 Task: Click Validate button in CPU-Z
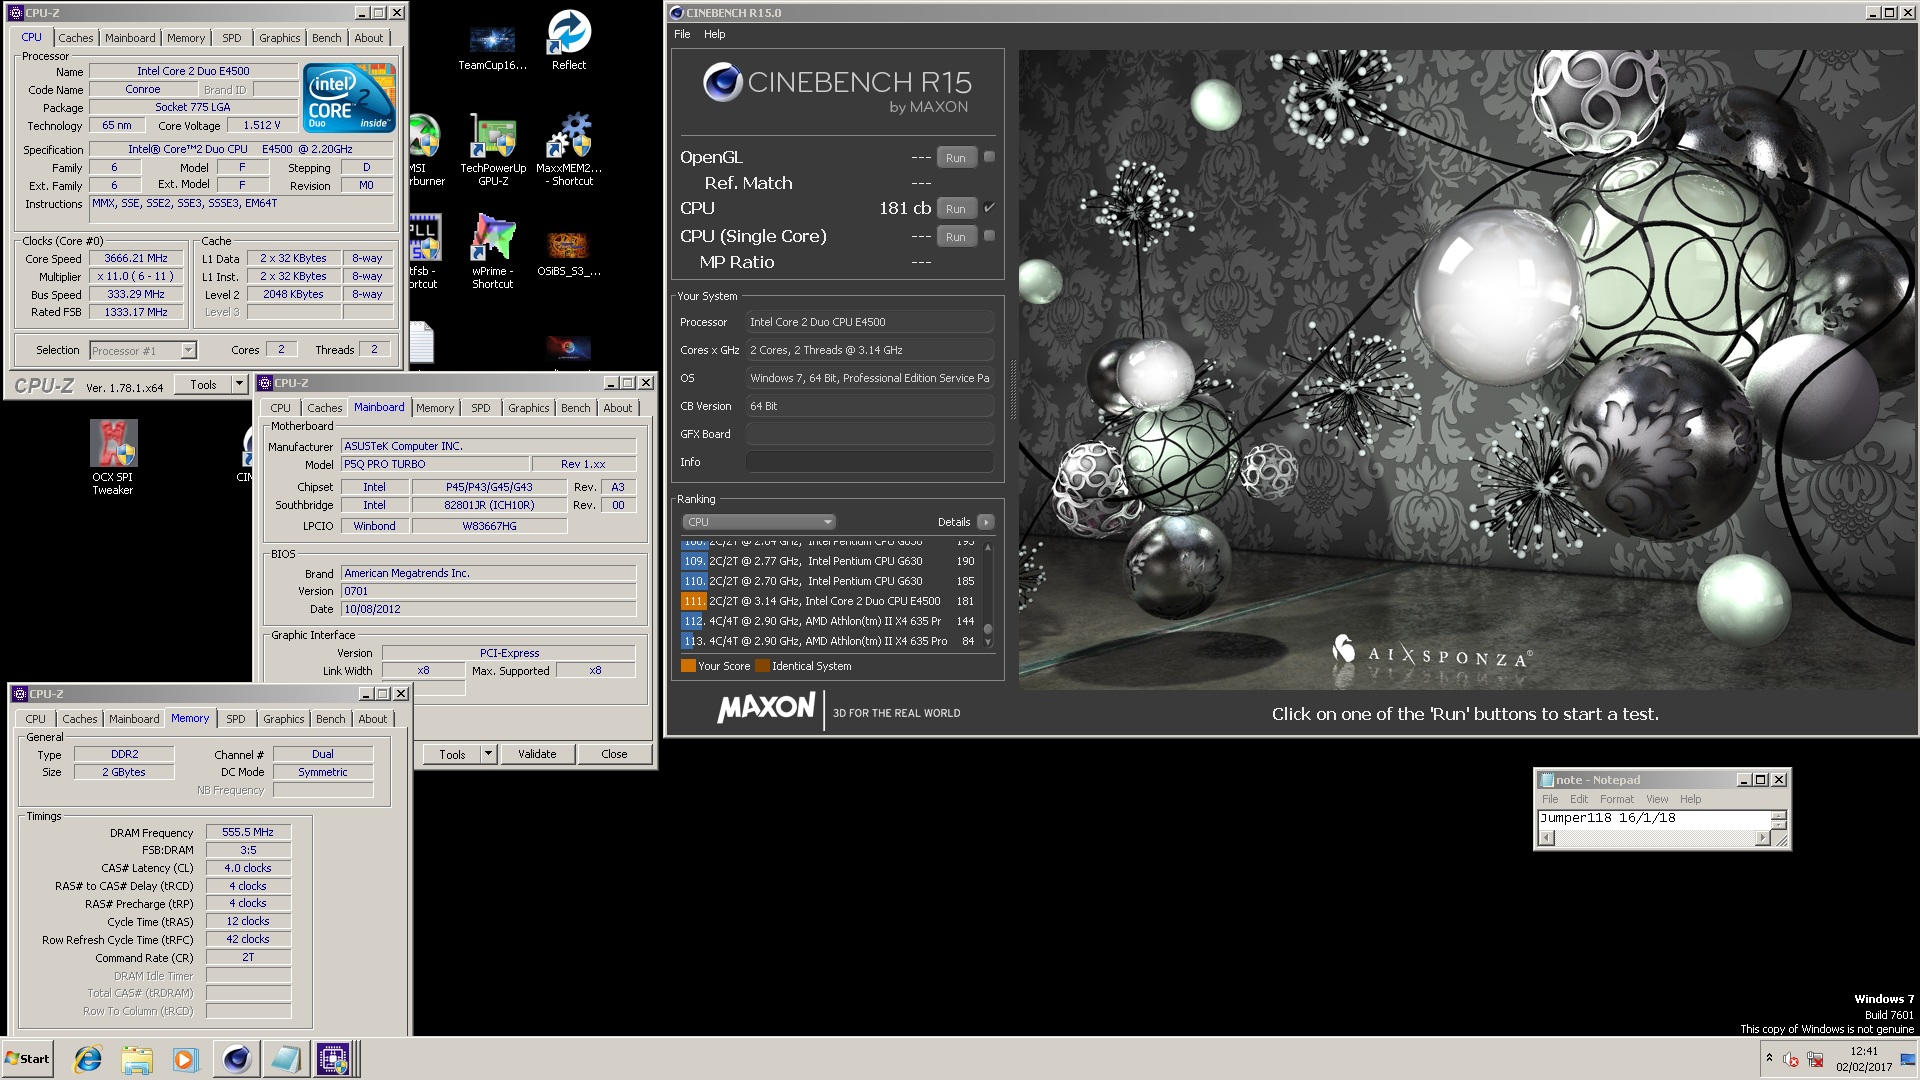pyautogui.click(x=537, y=754)
